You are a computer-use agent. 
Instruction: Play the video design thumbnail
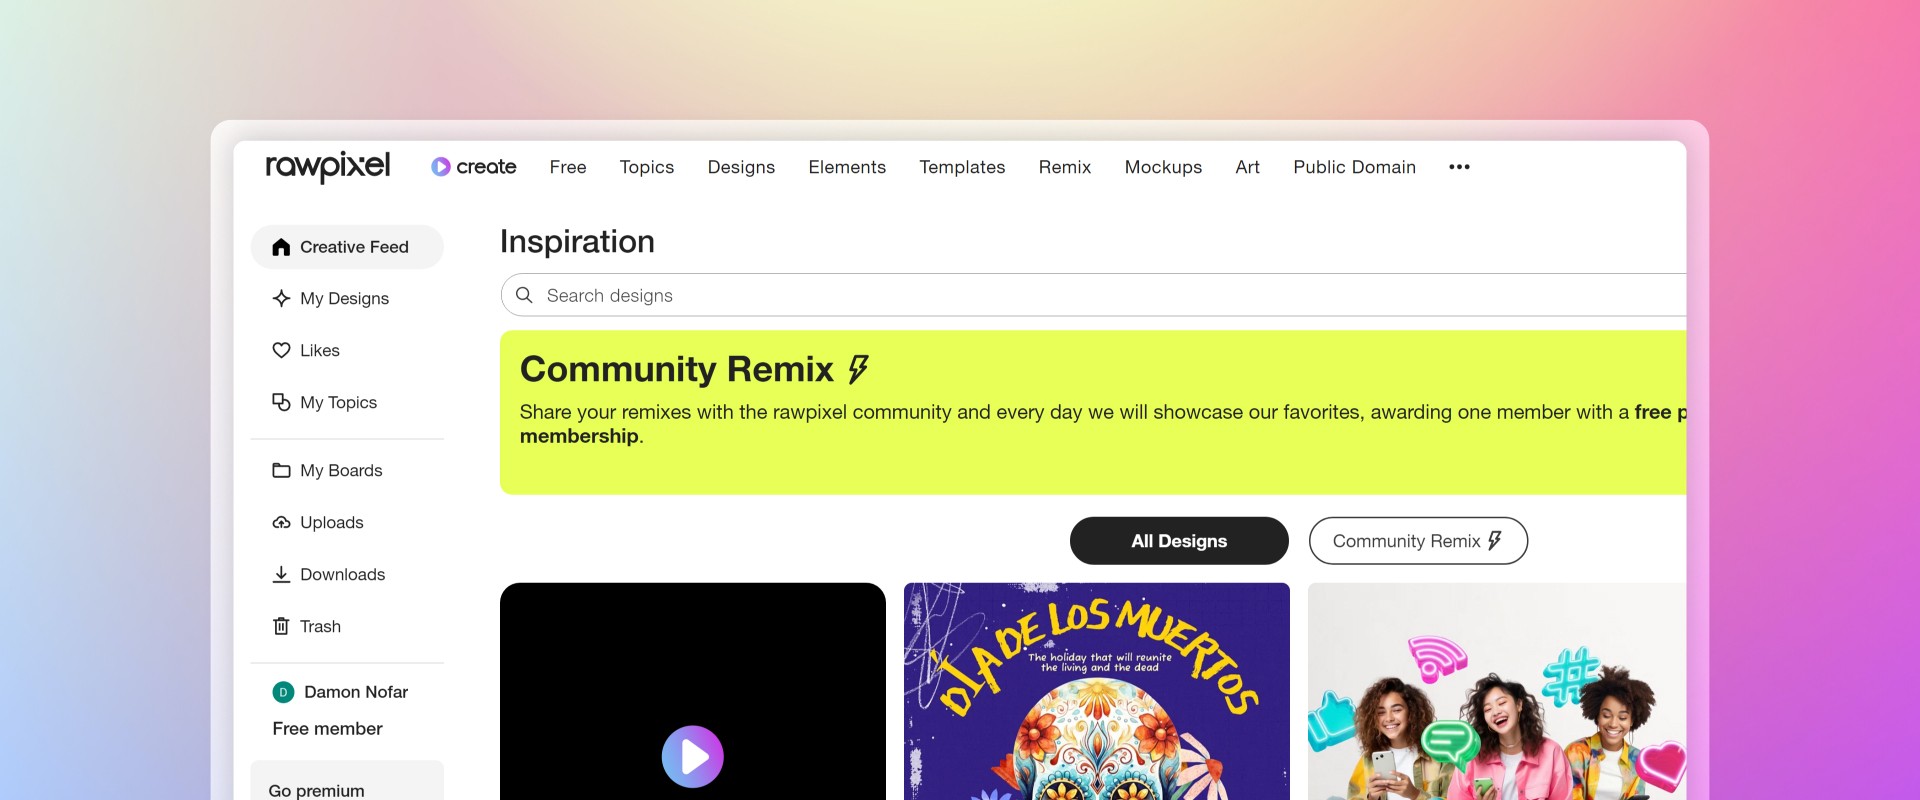pyautogui.click(x=693, y=756)
